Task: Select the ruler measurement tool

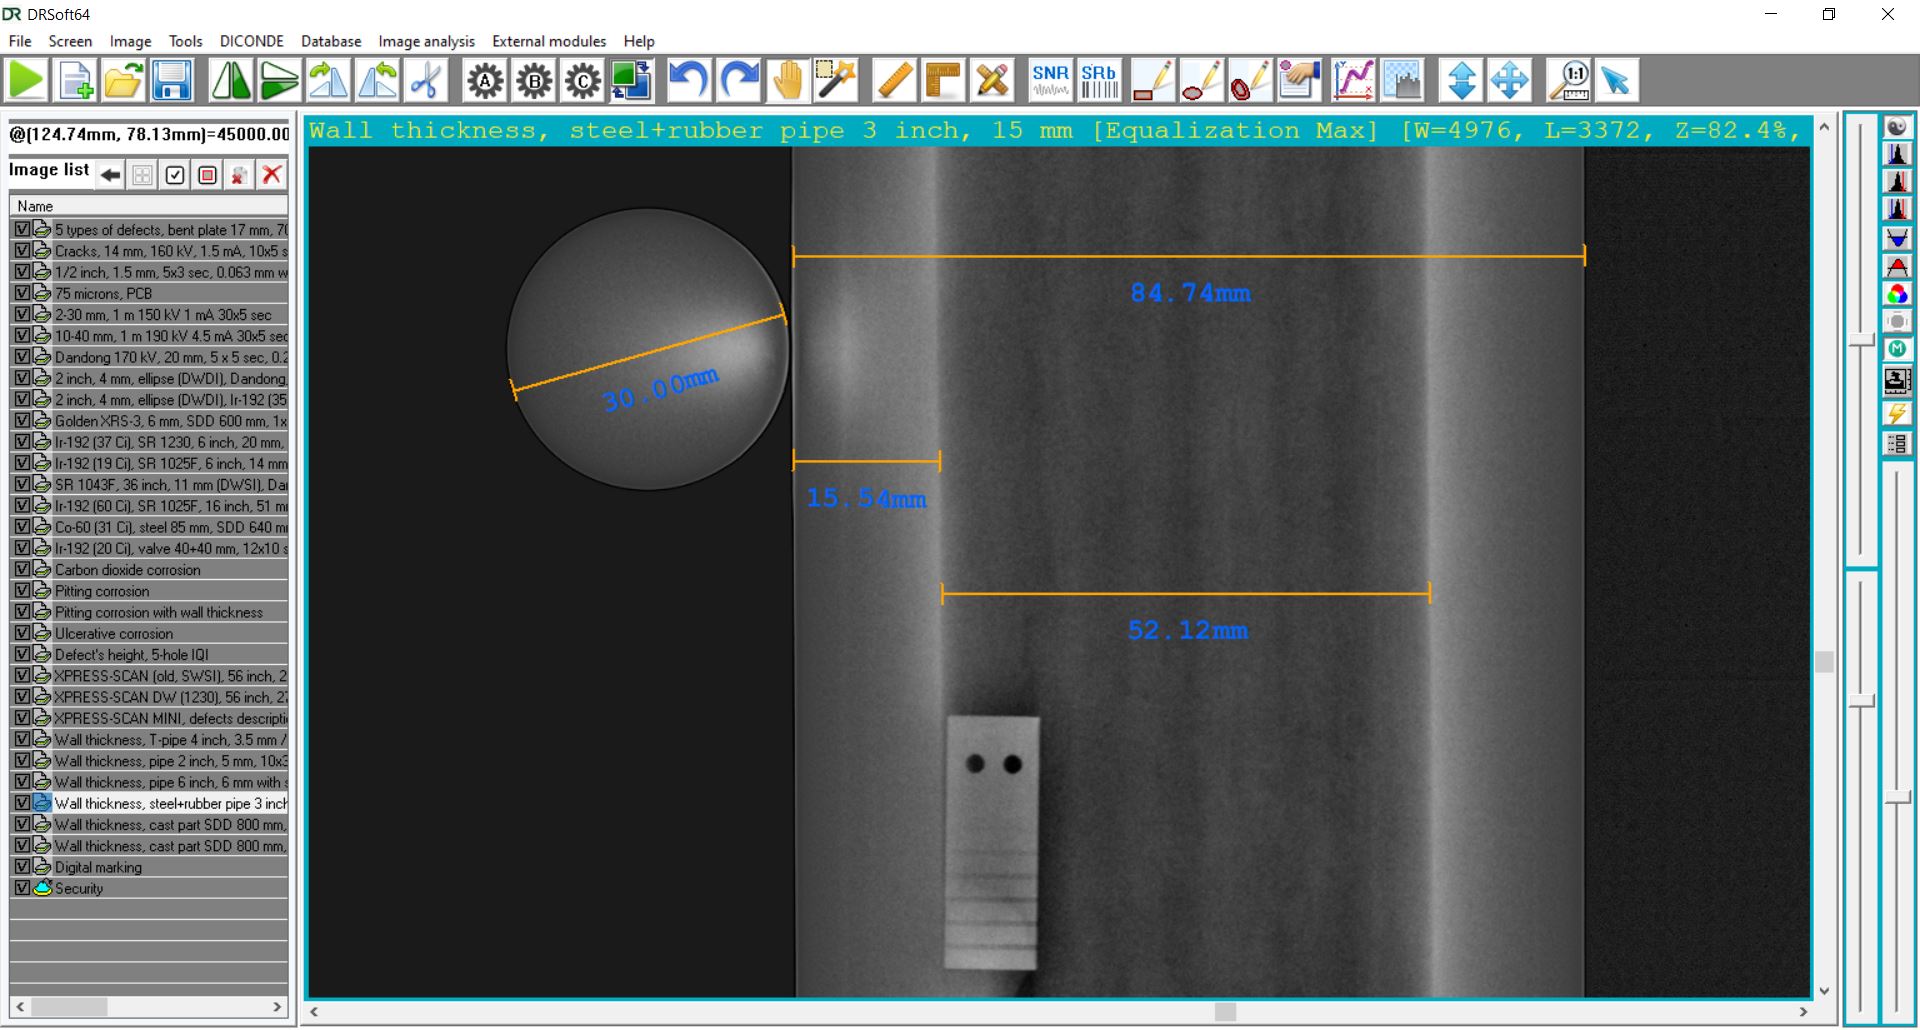Action: 895,81
